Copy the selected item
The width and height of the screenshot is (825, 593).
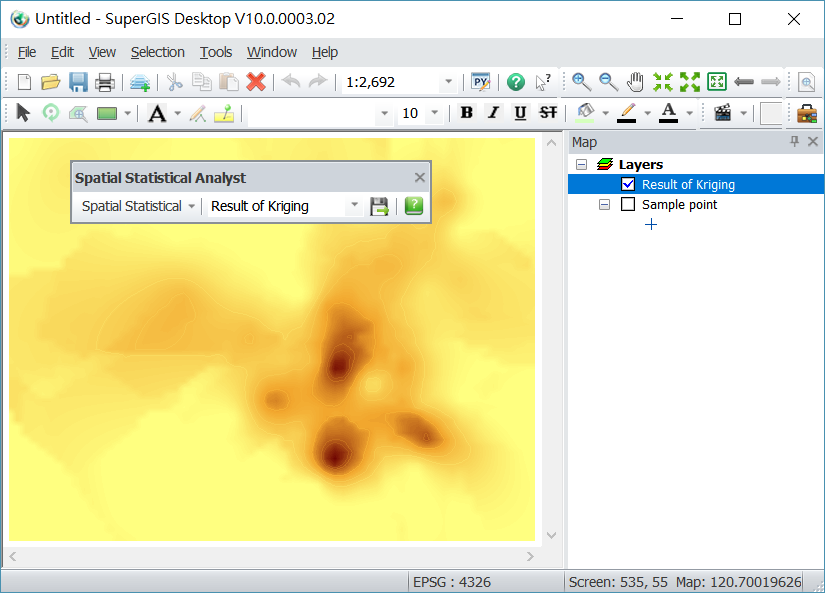pos(202,82)
